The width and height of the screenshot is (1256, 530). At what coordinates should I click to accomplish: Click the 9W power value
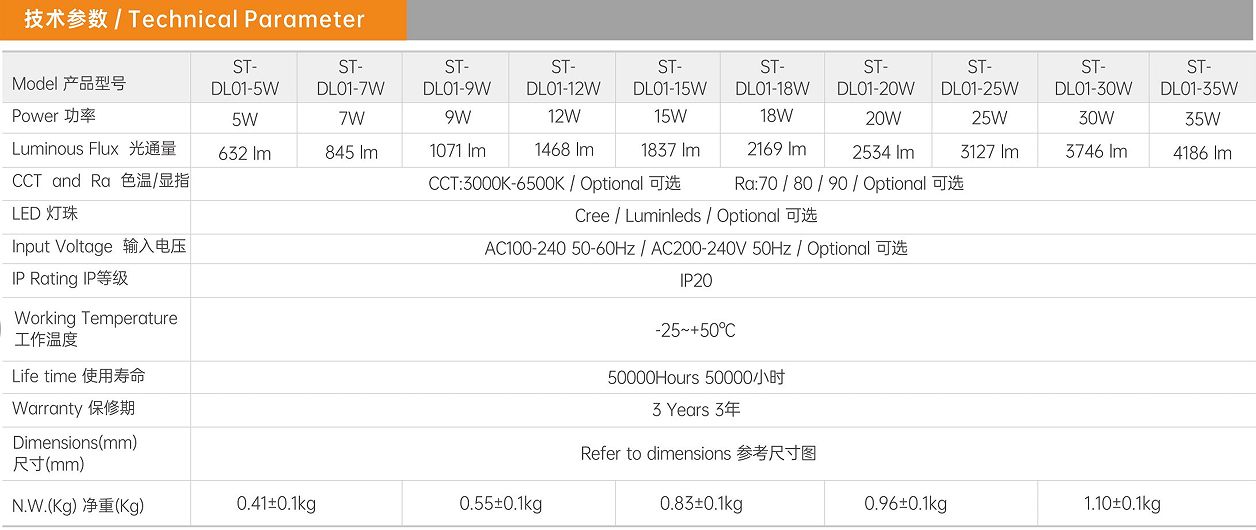tap(457, 117)
